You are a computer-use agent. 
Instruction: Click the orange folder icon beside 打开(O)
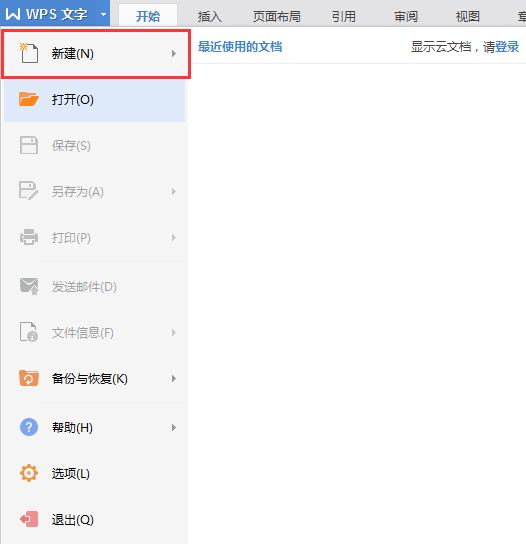28,99
